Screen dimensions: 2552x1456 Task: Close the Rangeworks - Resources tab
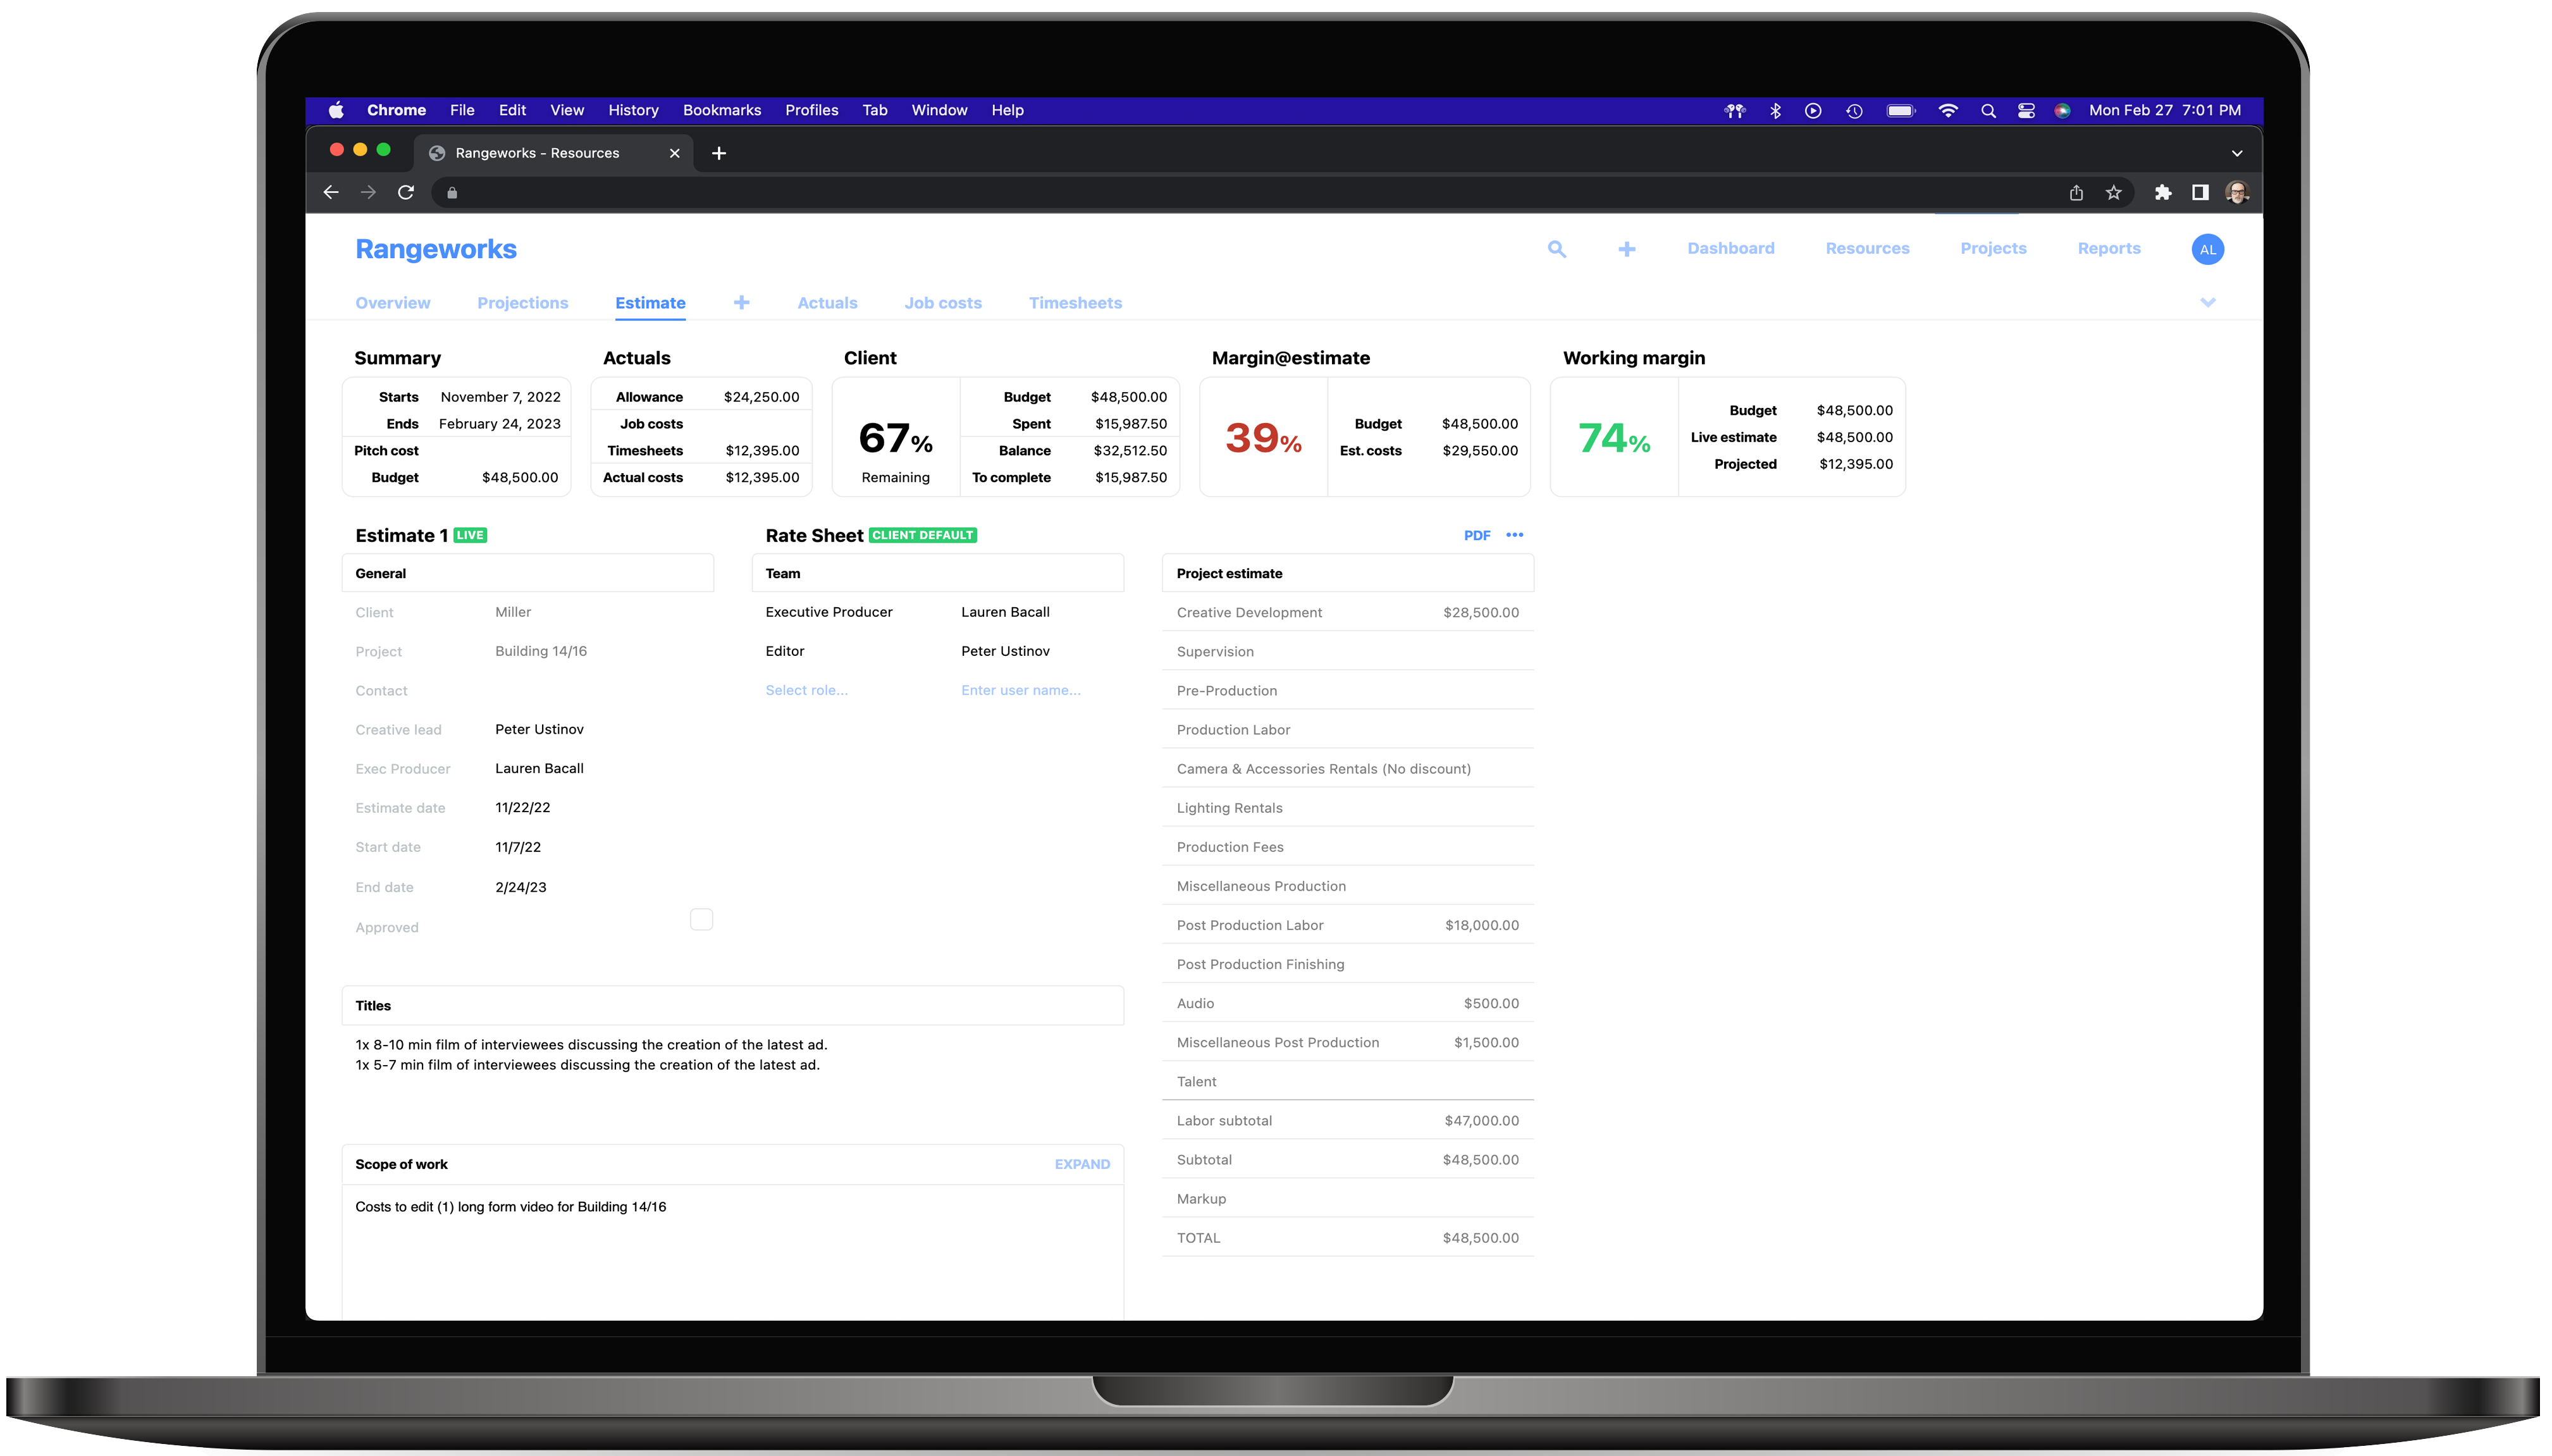(675, 153)
